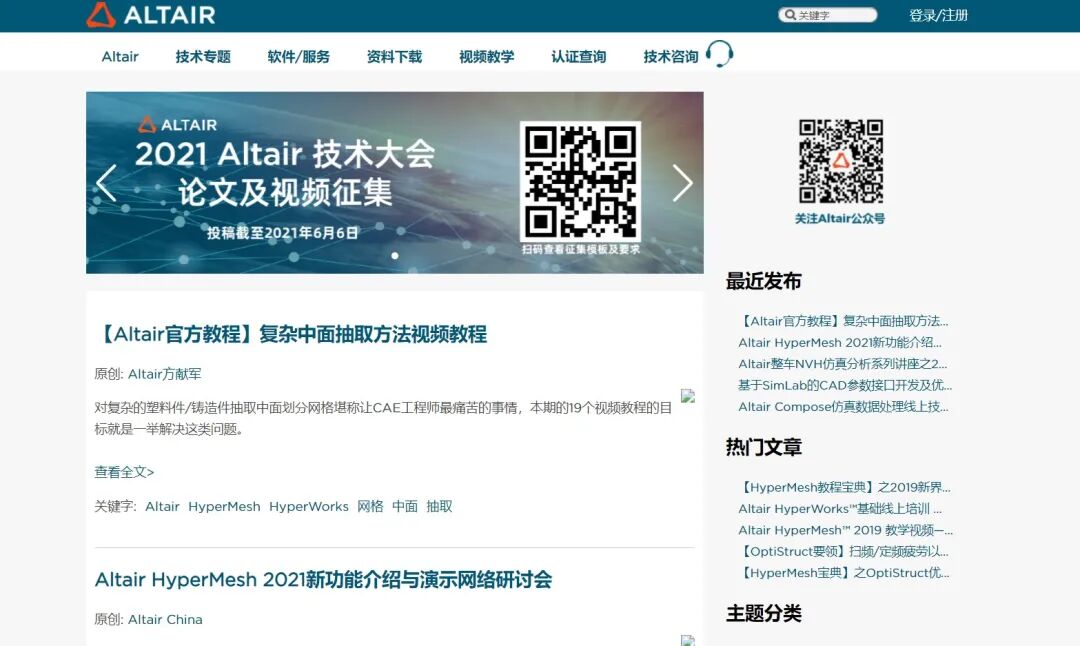Click the search magnifier icon
This screenshot has width=1080, height=646.
[790, 14]
